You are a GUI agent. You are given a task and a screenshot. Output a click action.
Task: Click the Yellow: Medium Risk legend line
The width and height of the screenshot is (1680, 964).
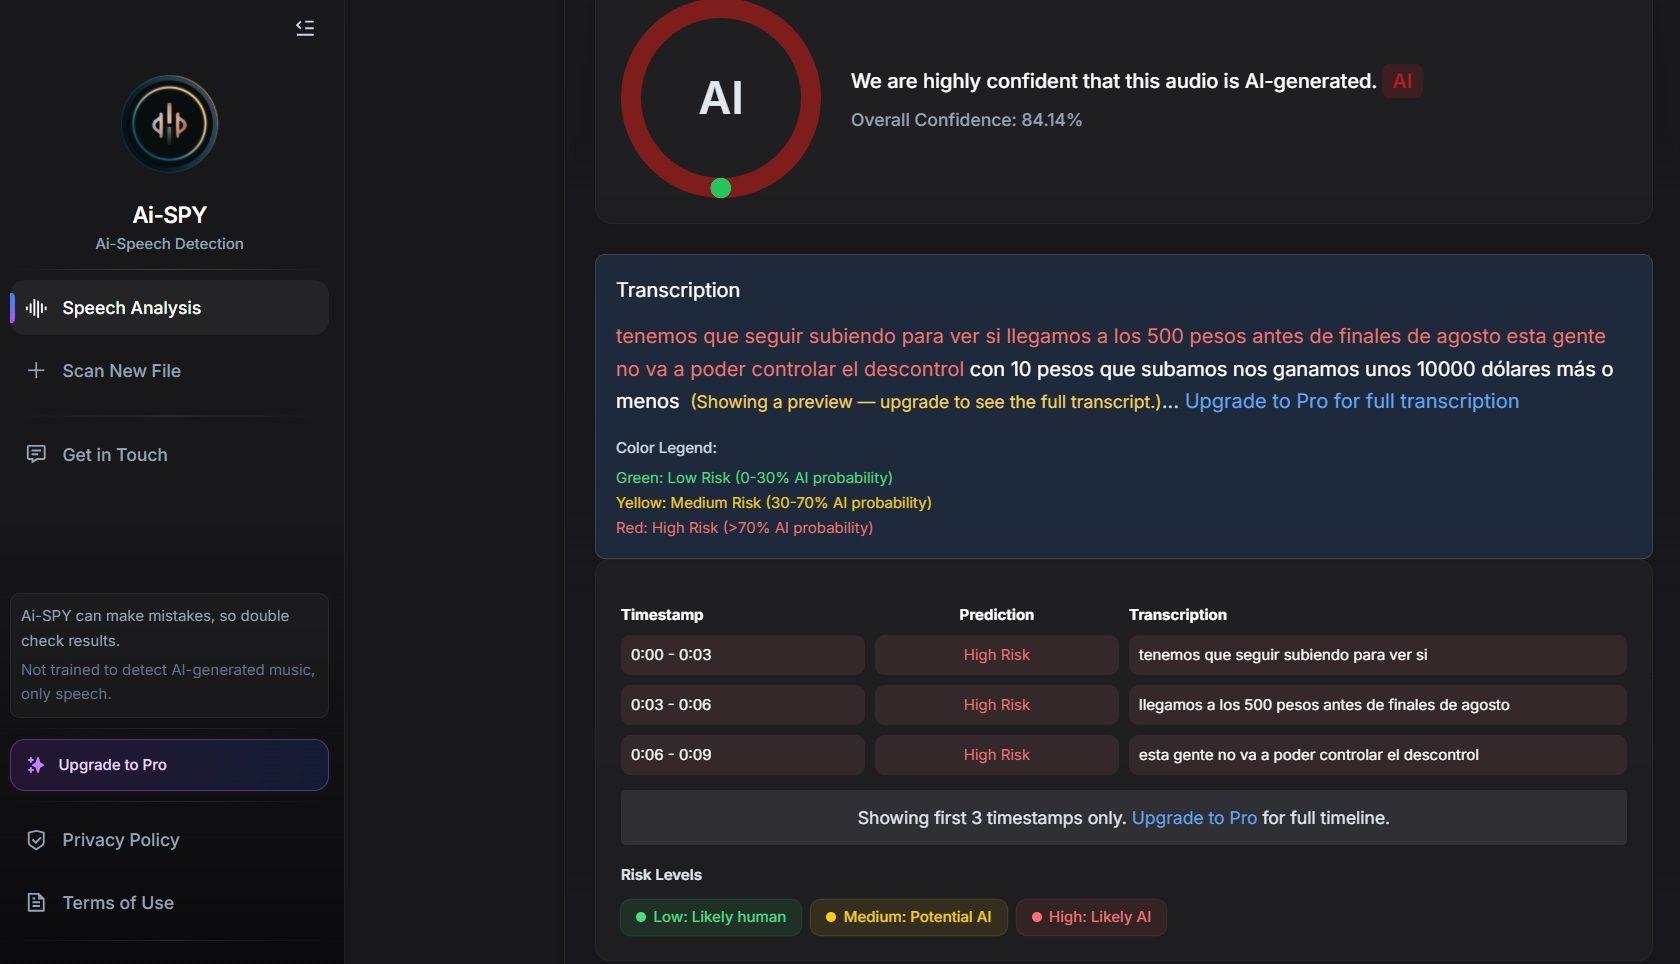click(x=774, y=503)
